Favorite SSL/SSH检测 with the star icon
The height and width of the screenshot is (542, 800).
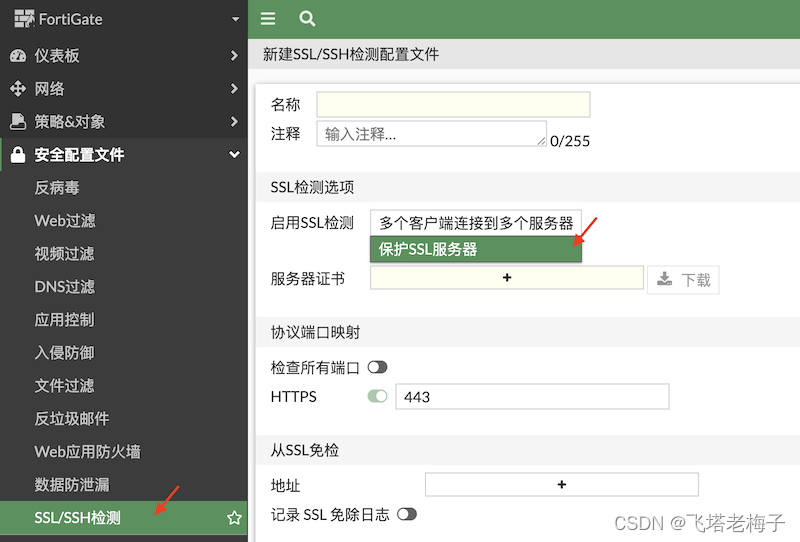click(x=234, y=518)
